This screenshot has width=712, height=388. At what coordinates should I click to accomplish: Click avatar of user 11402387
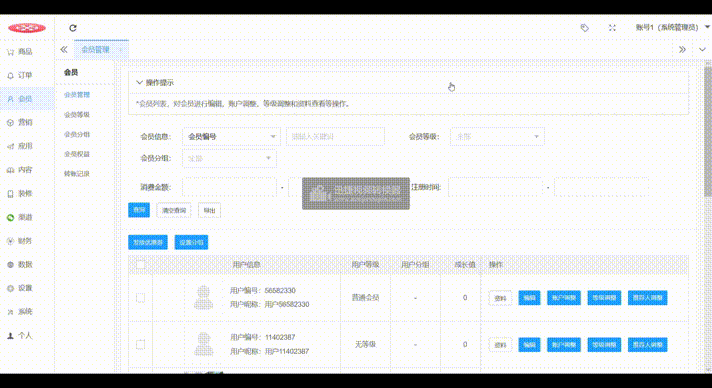click(x=203, y=344)
